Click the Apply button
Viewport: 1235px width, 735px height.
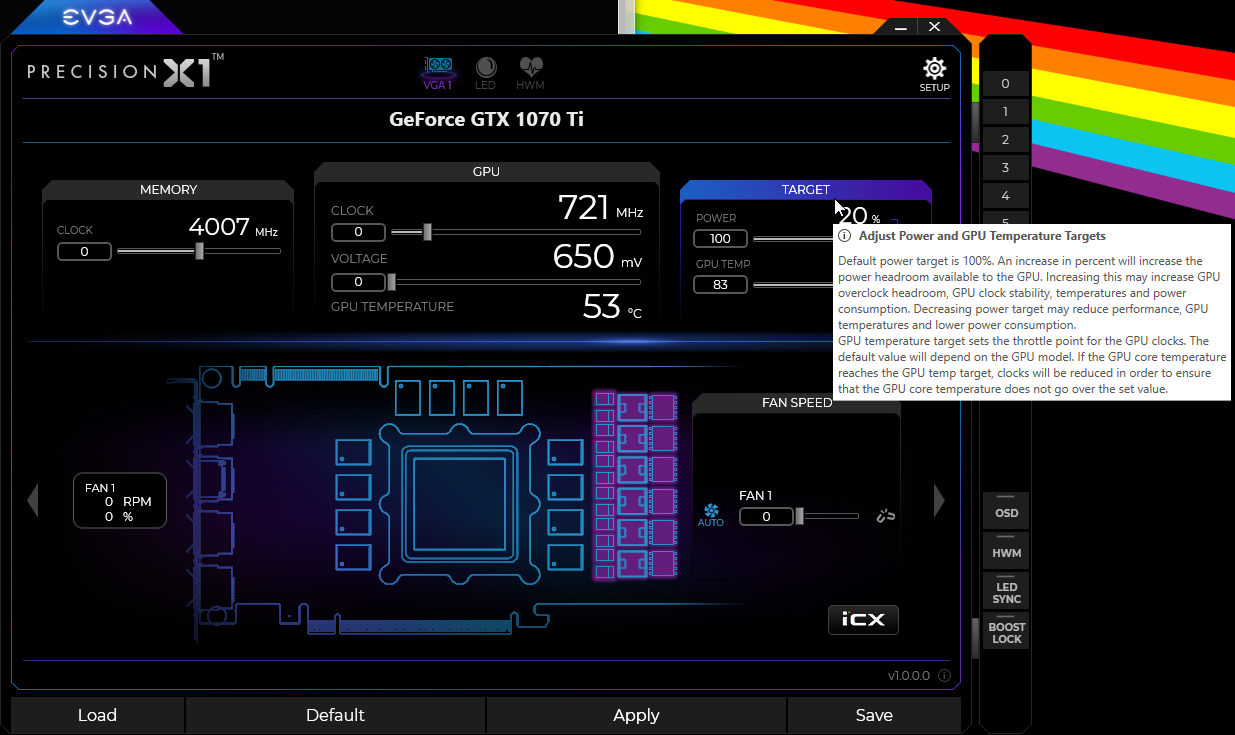(x=636, y=715)
